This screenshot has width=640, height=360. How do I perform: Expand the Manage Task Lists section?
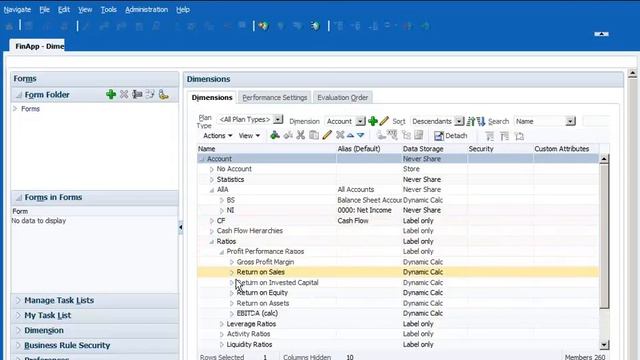click(18, 300)
